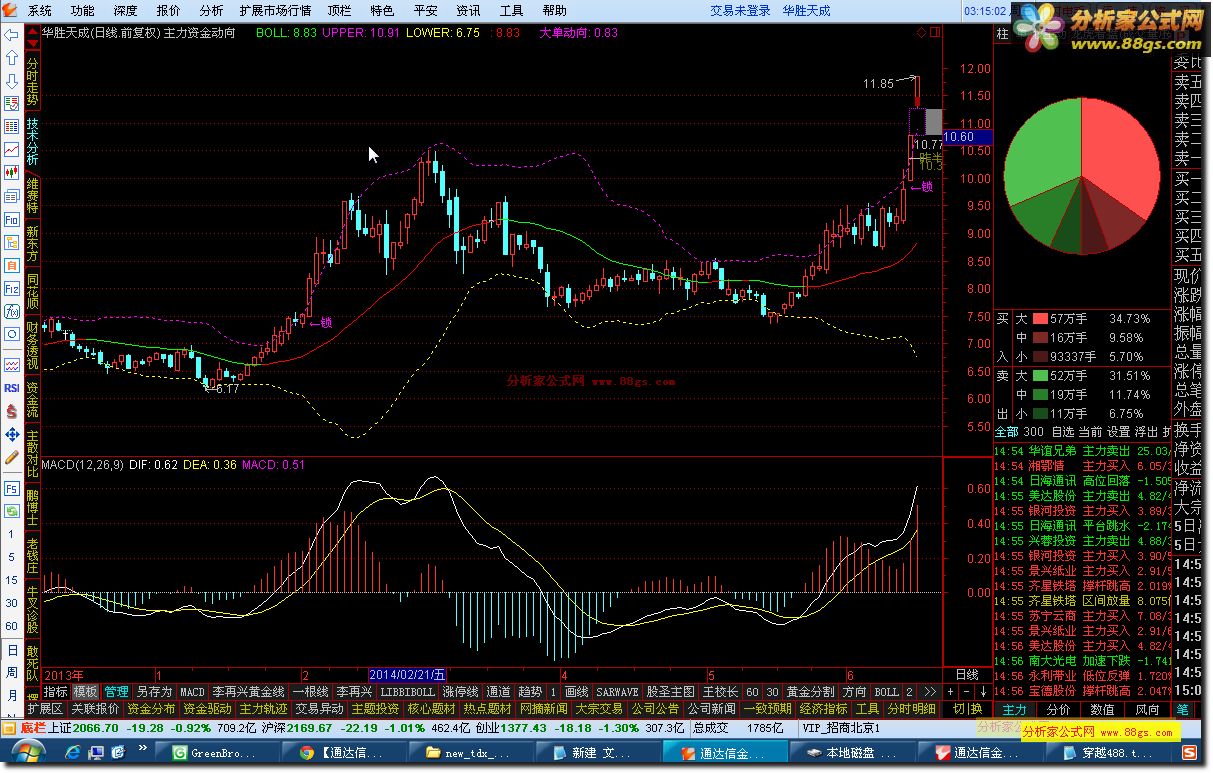Toggle the 模板 template button
The image size is (1213, 773).
85,691
